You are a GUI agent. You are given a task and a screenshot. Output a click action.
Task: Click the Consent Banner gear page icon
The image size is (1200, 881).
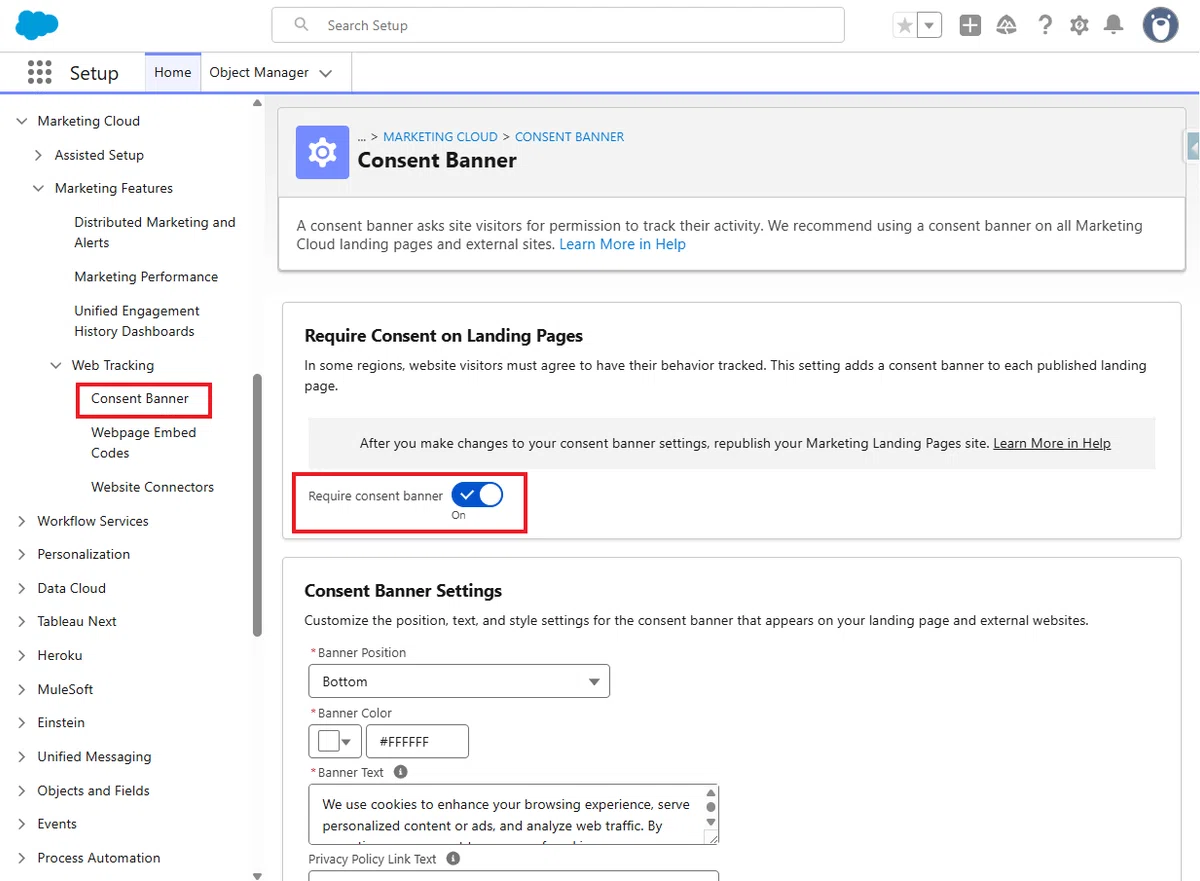pos(322,152)
